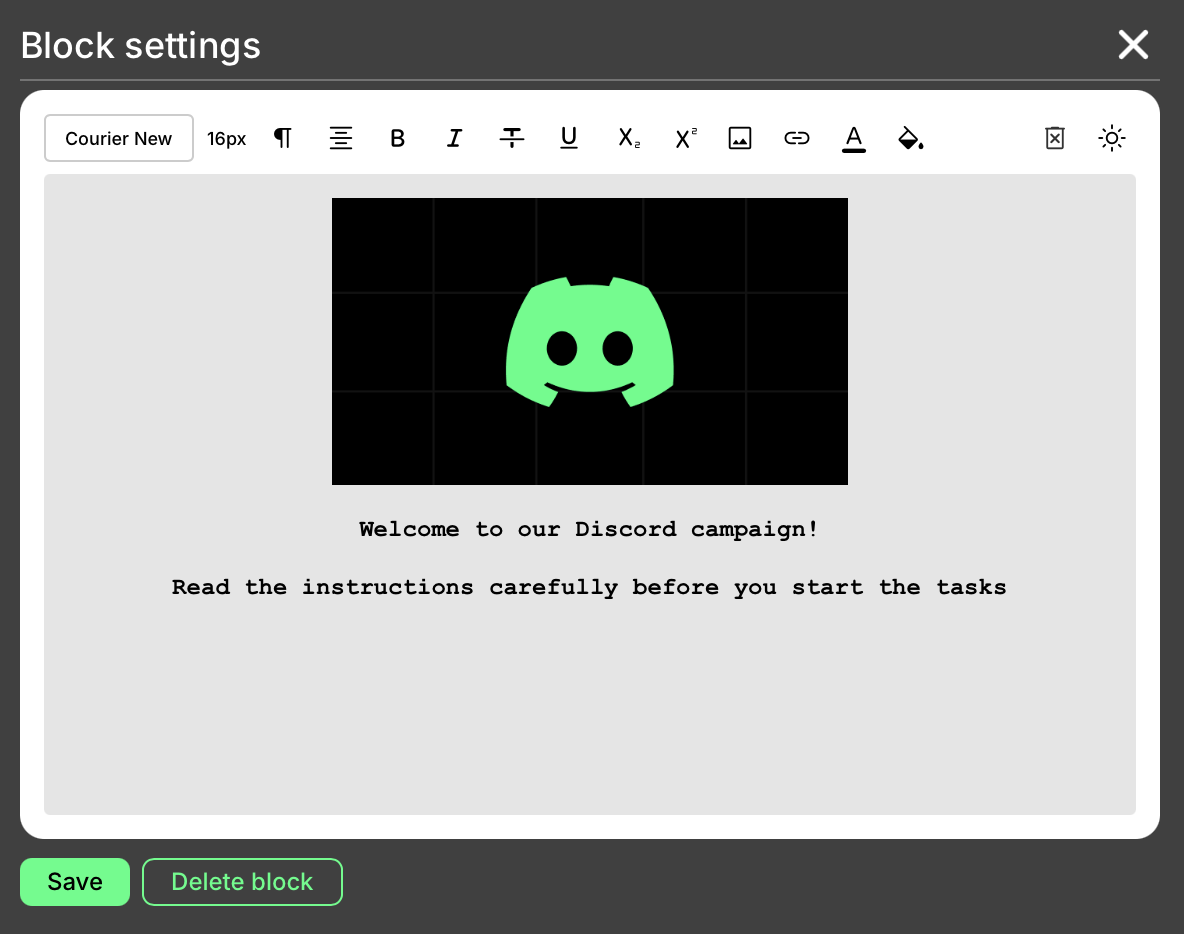Select the center text alignment icon
This screenshot has width=1184, height=934.
tap(341, 138)
